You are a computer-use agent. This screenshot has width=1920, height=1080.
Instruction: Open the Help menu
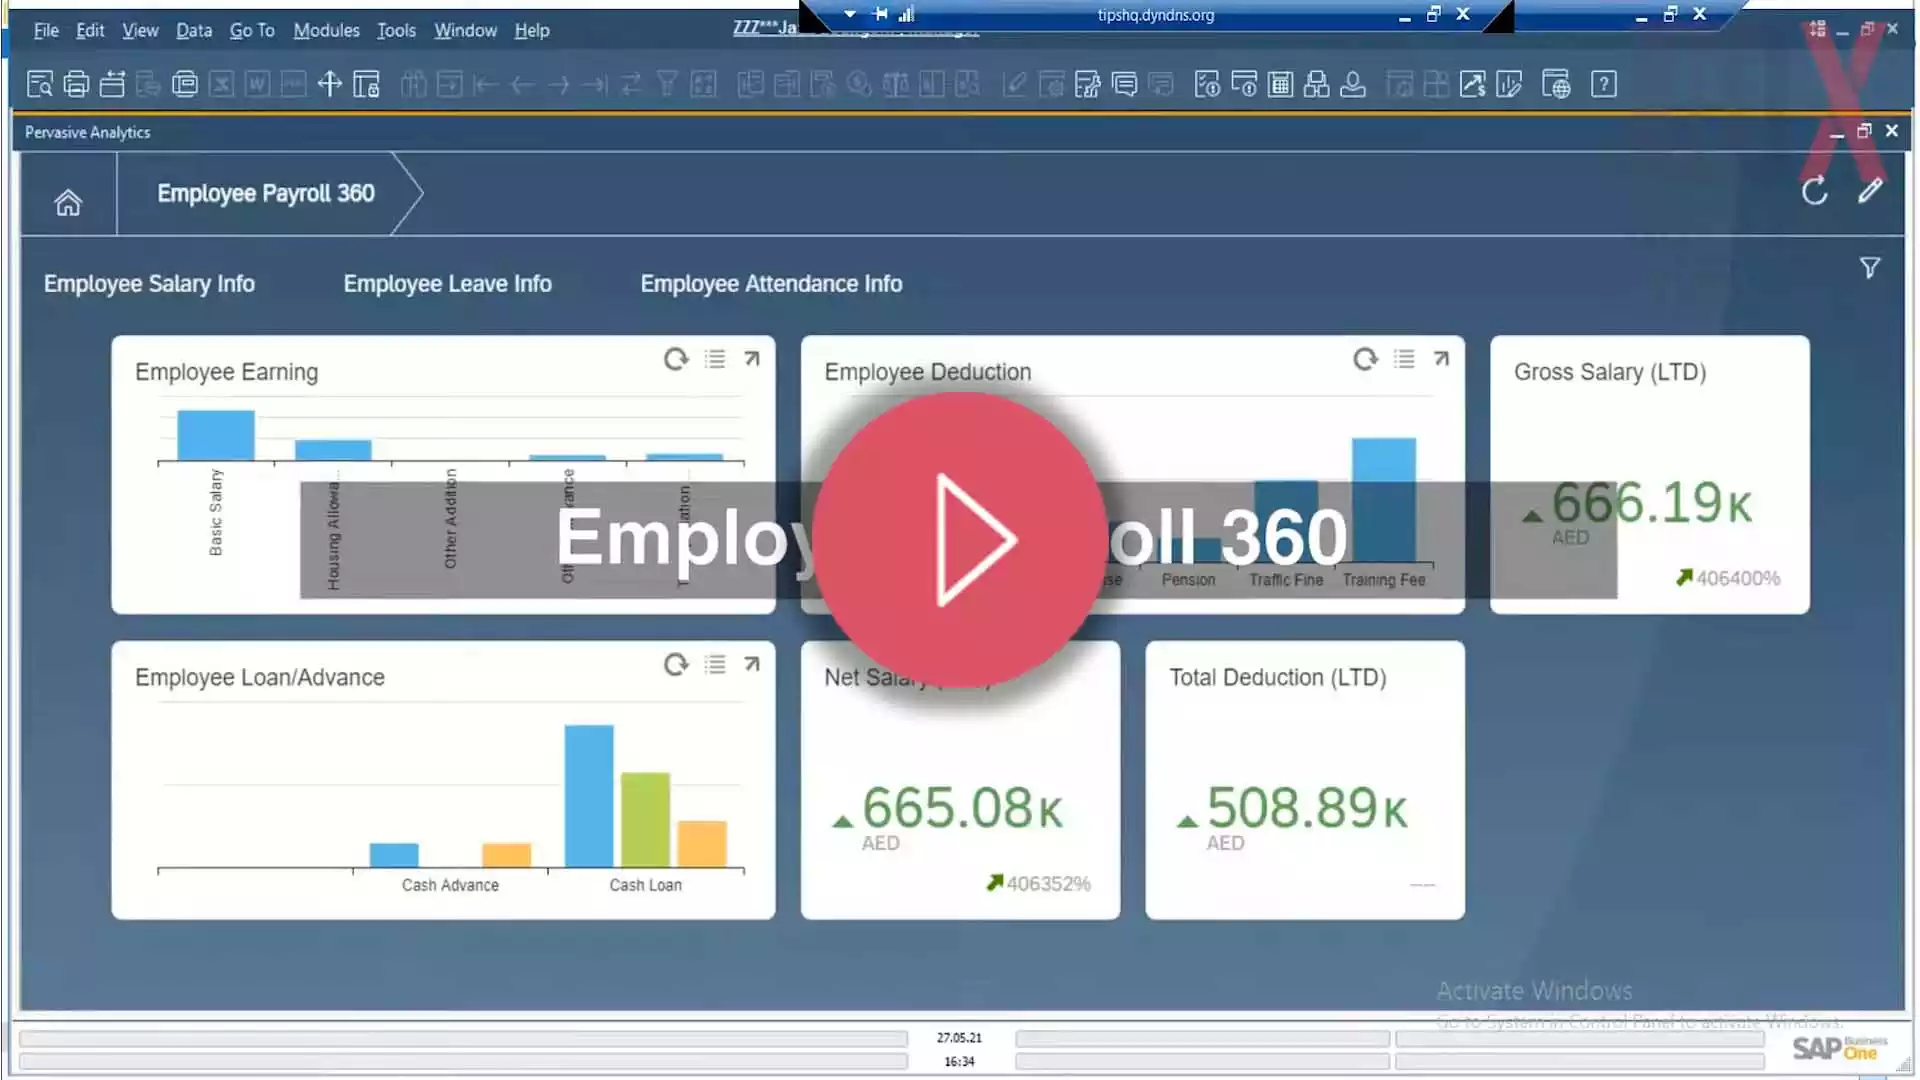tap(532, 30)
